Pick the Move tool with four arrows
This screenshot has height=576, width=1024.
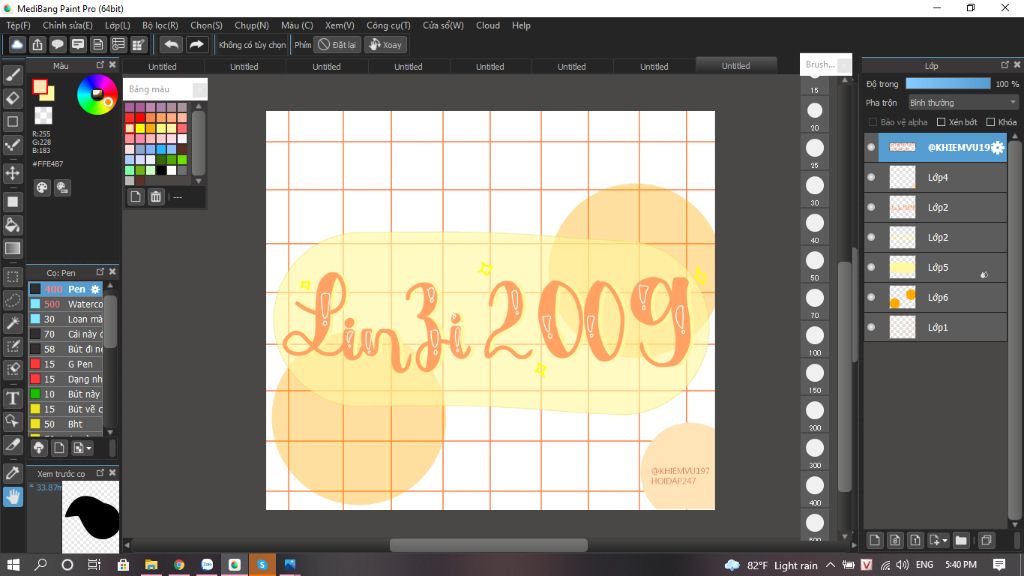(12, 174)
